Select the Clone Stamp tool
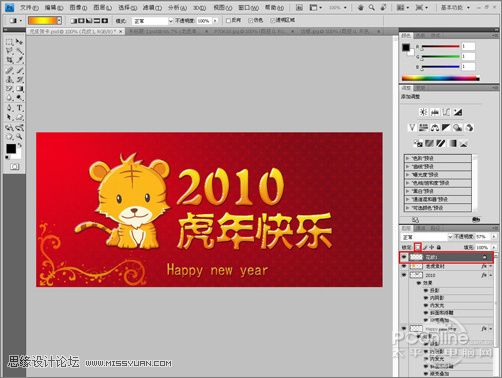502x378 pixels. pos(9,79)
